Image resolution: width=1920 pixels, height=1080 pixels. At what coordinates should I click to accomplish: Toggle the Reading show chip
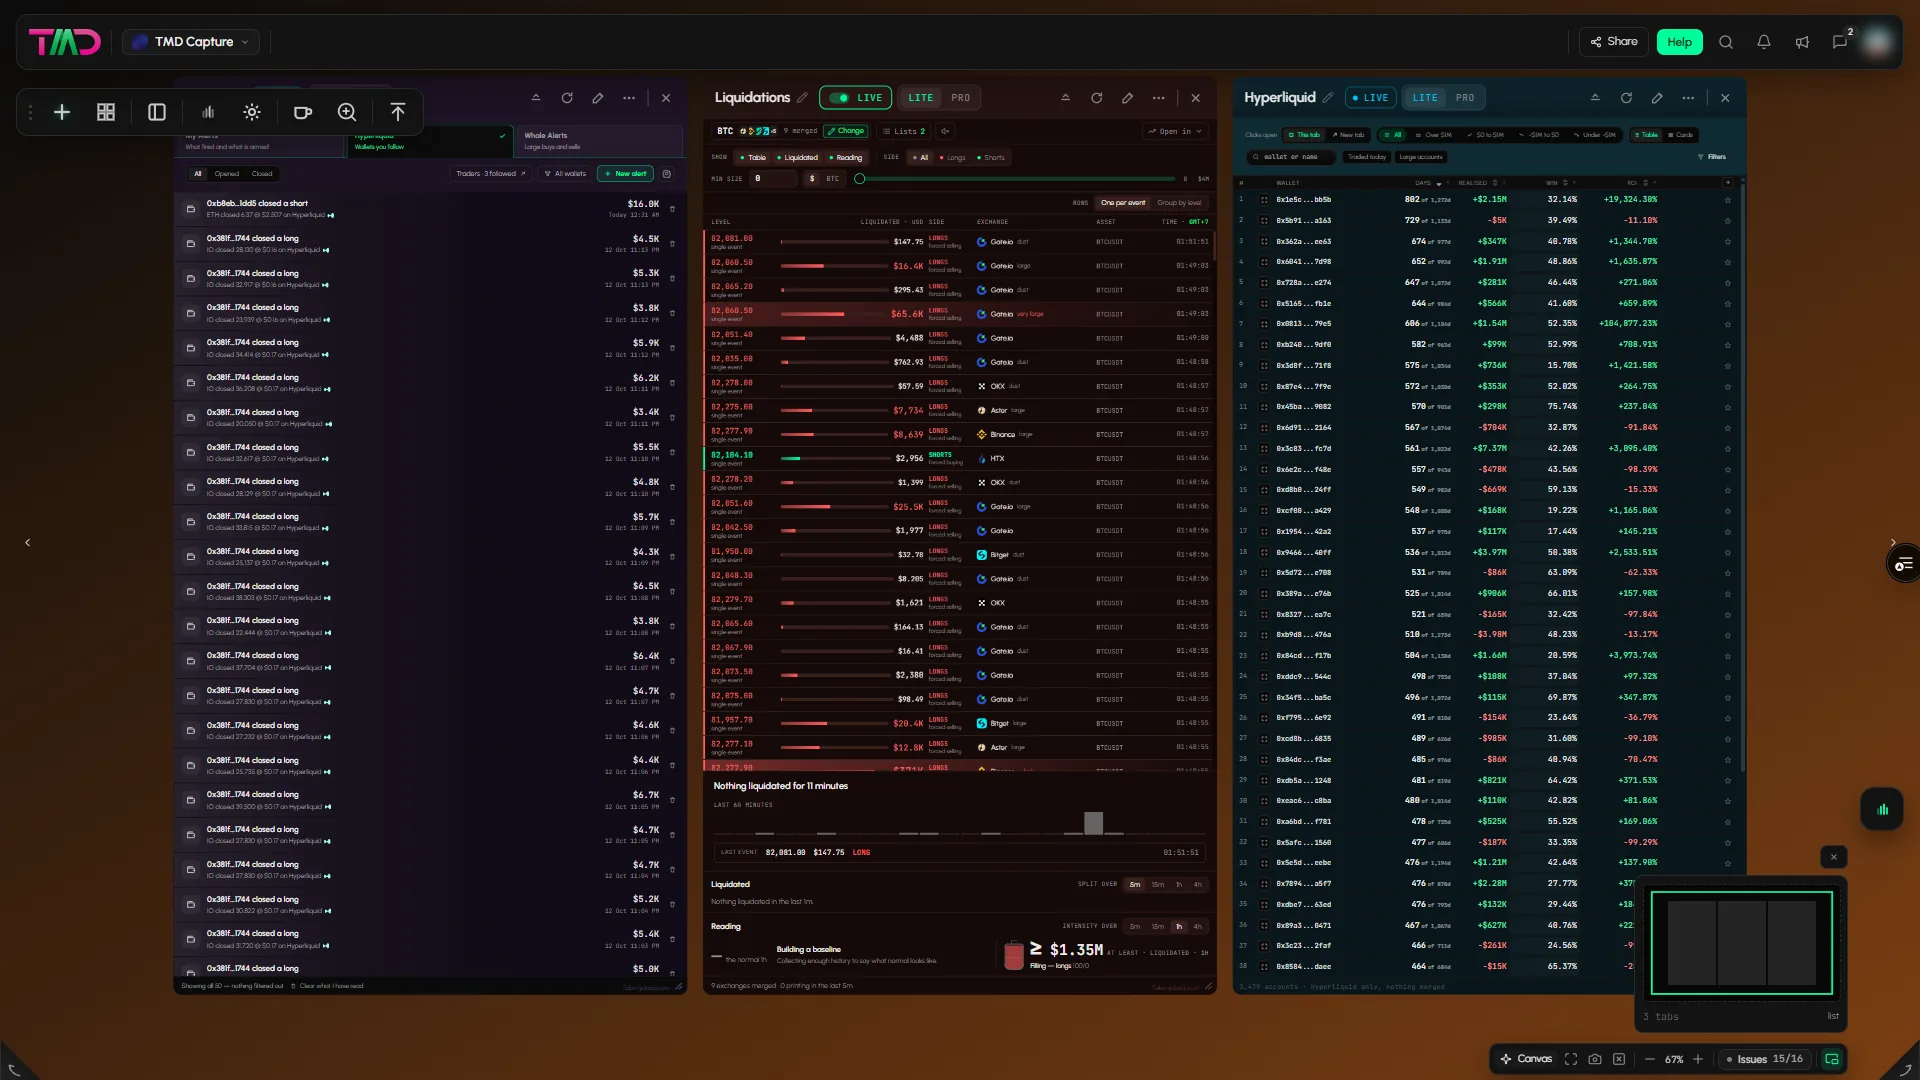[x=845, y=158]
